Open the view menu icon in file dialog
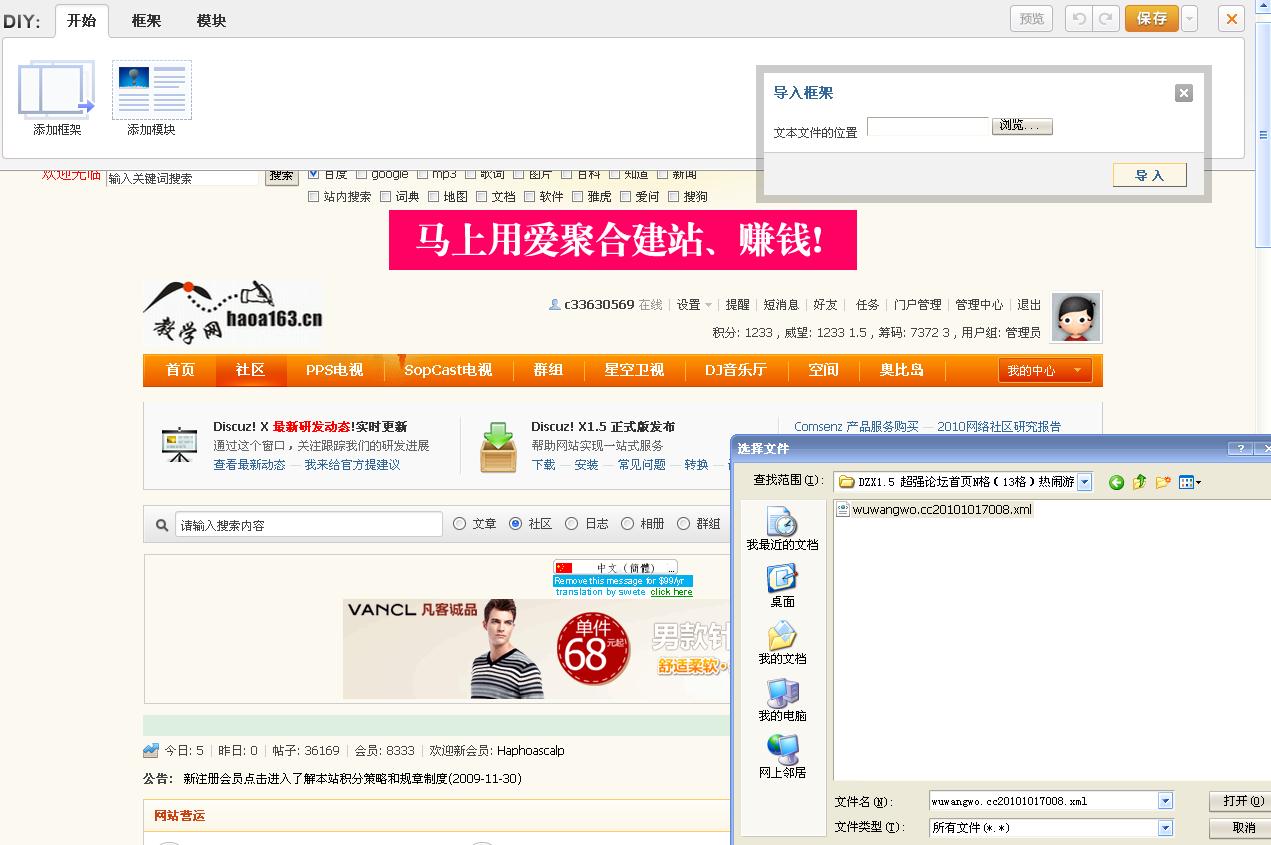Image resolution: width=1271 pixels, height=845 pixels. point(1190,482)
